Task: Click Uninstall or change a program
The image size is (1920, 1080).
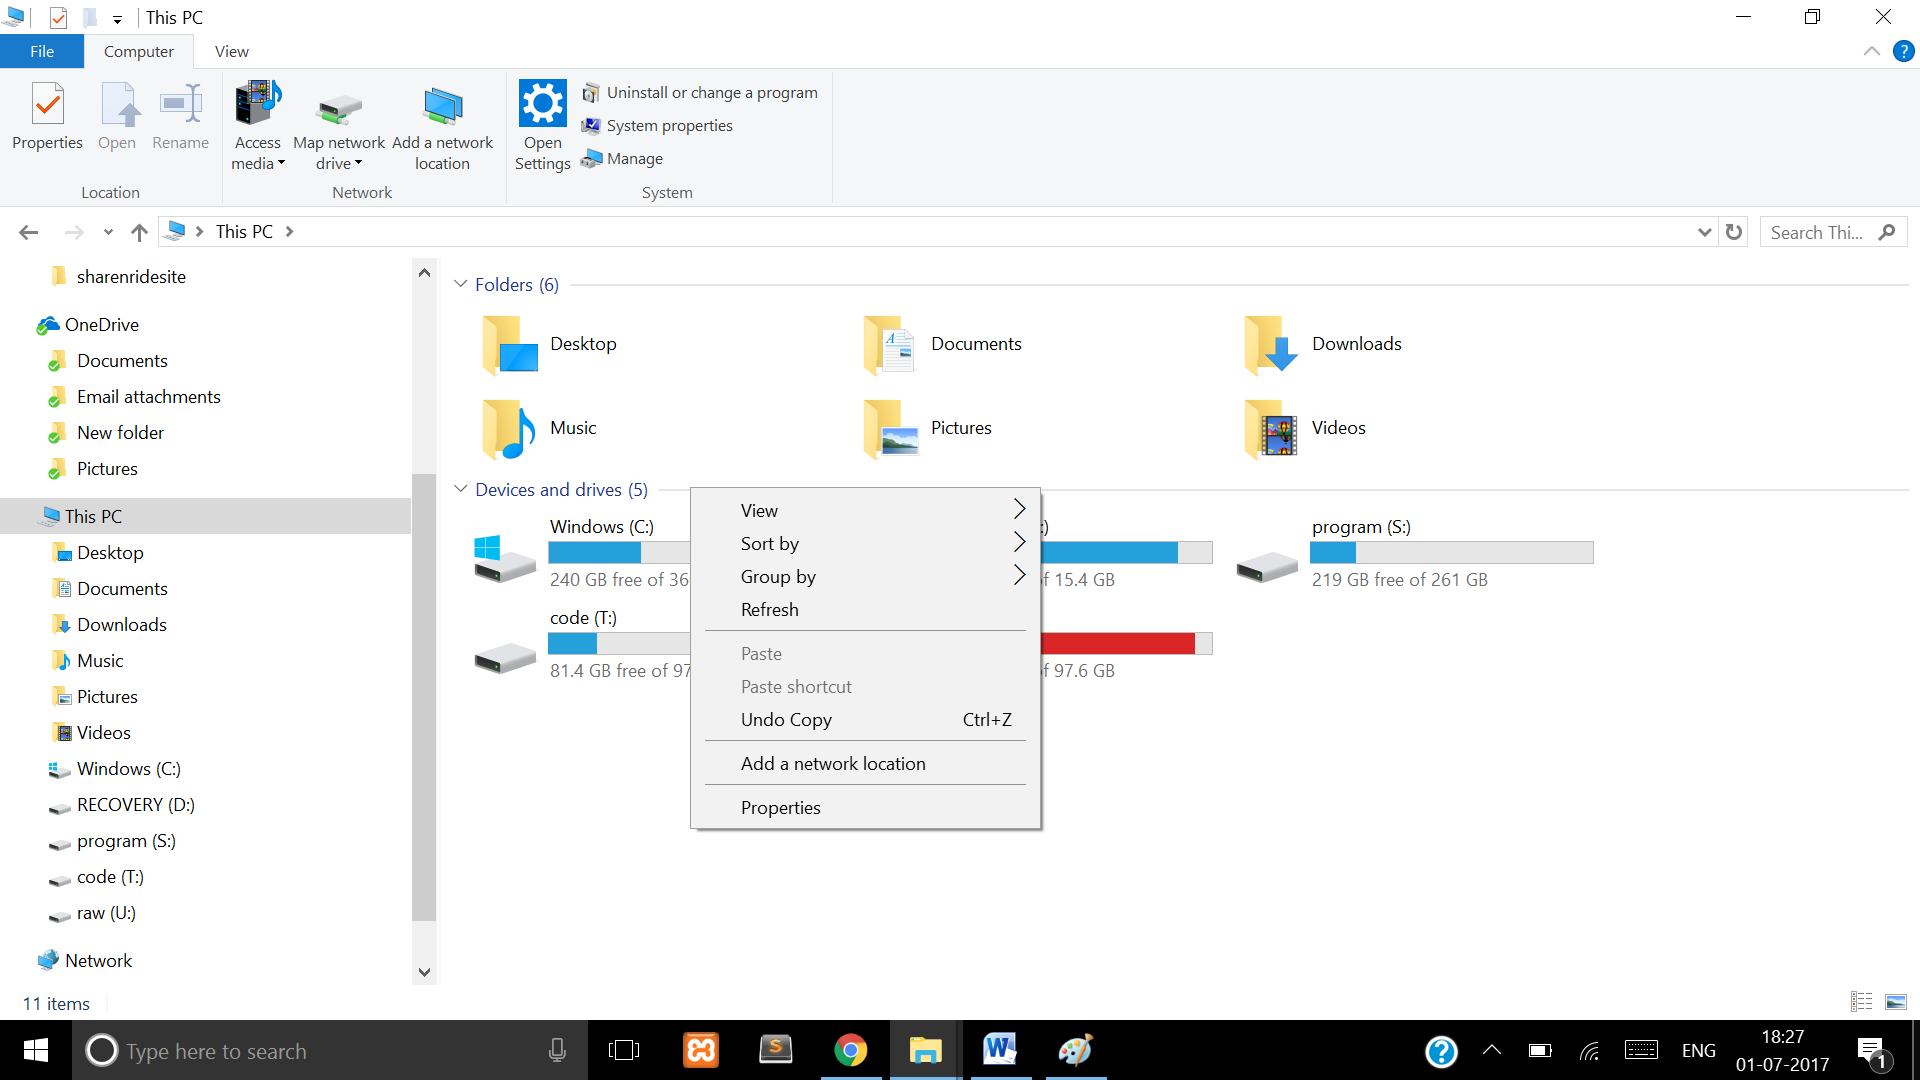Action: pos(700,92)
